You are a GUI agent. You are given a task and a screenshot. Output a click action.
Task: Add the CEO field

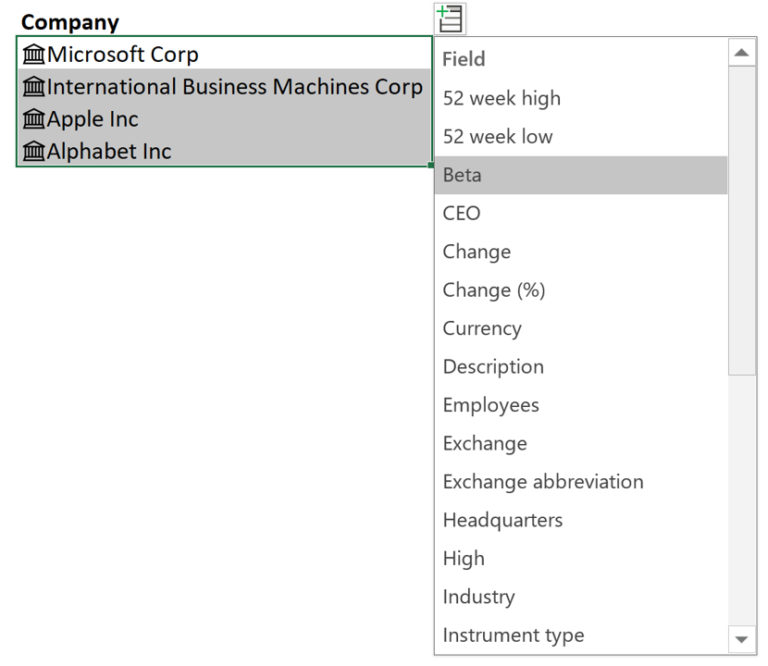pyautogui.click(x=461, y=213)
